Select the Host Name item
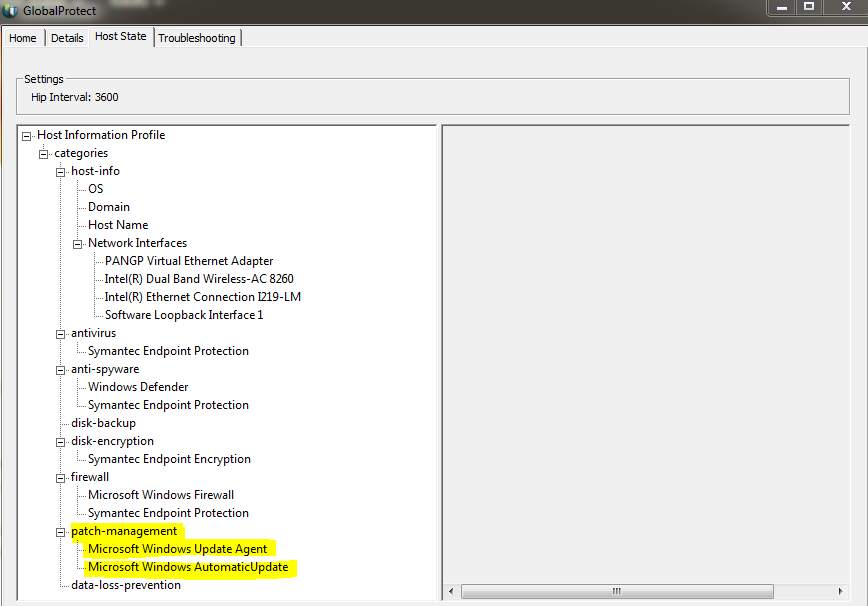This screenshot has width=868, height=606. coord(118,225)
